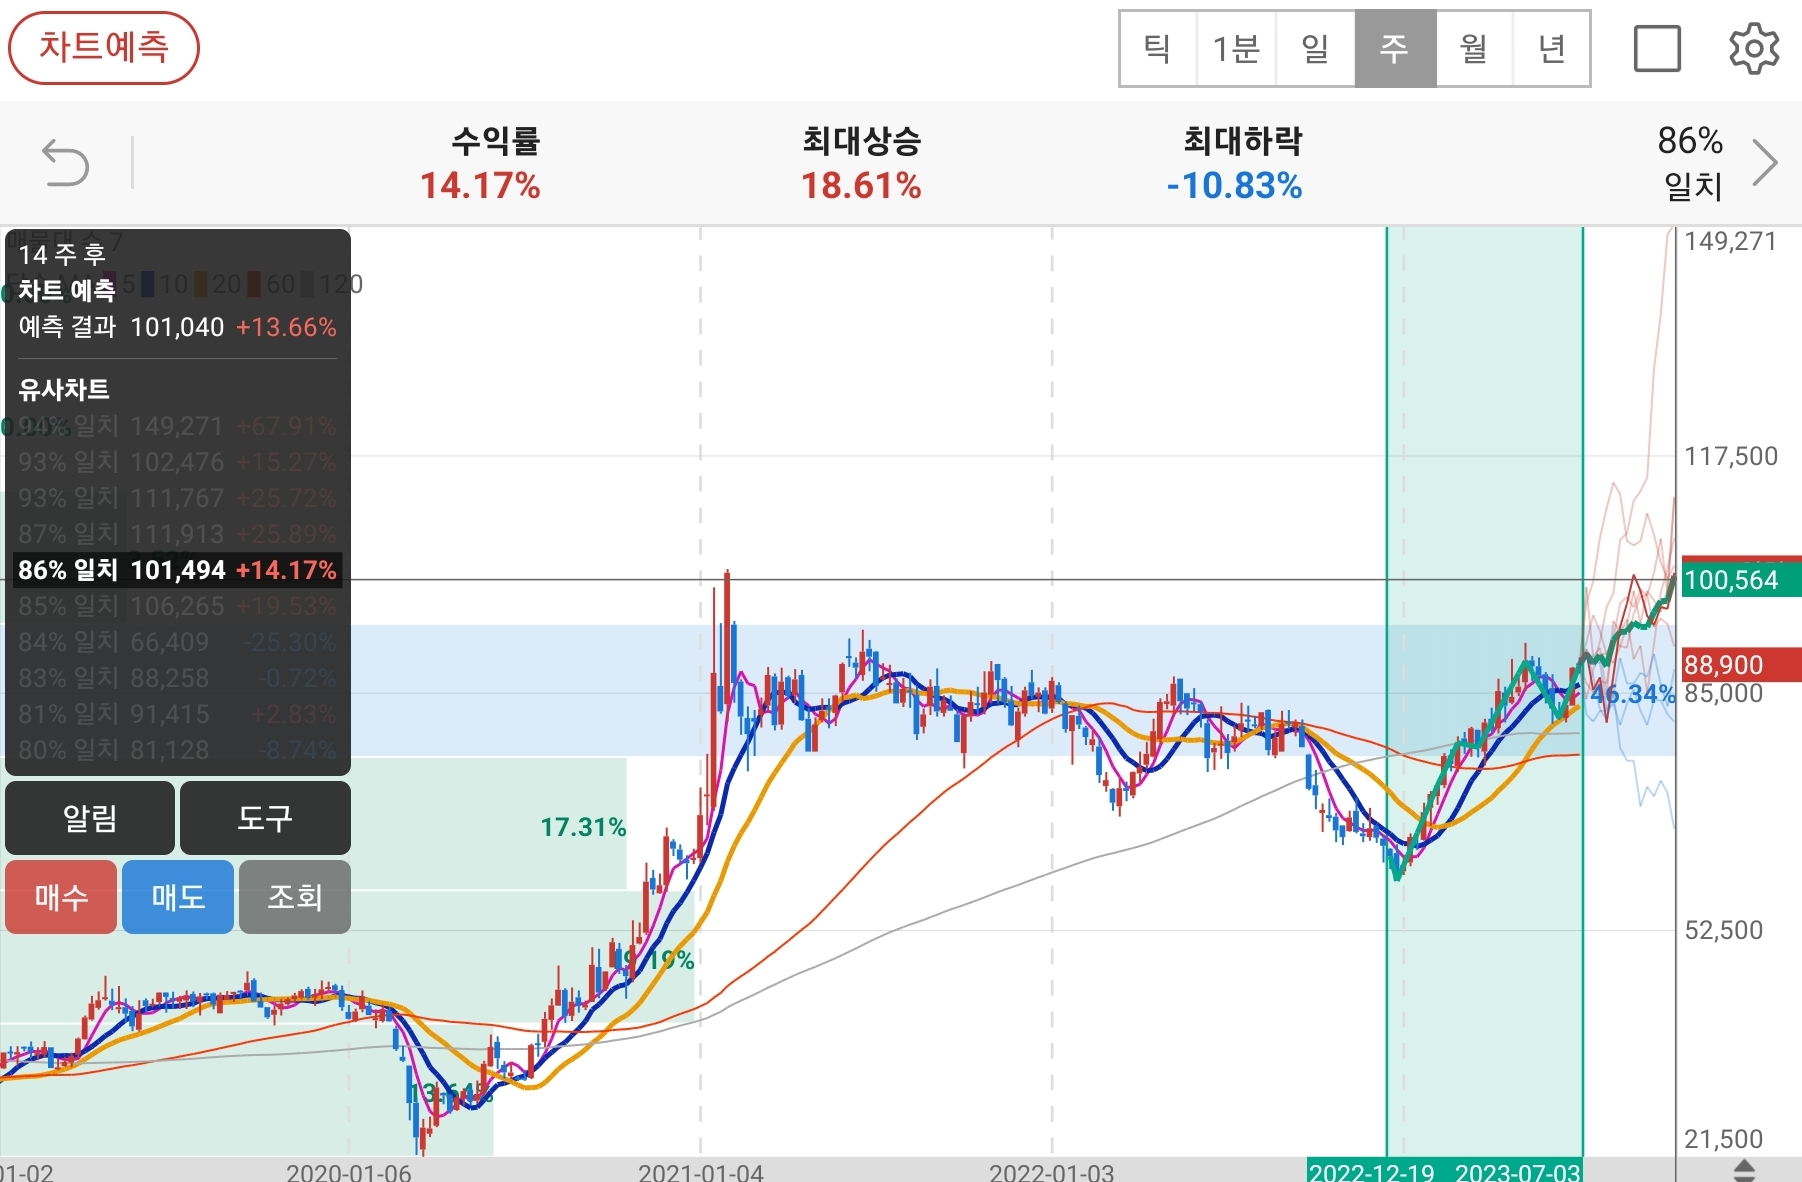Viewport: 1802px width, 1182px height.
Task: Select the 93% 일치 102,476 similar chart
Action: [177, 462]
